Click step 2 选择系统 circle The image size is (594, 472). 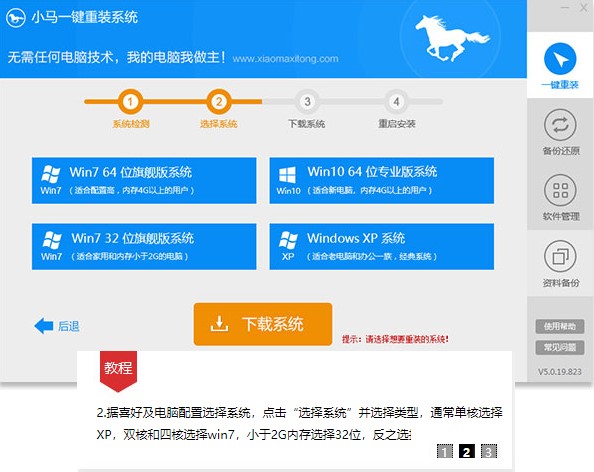pos(219,102)
